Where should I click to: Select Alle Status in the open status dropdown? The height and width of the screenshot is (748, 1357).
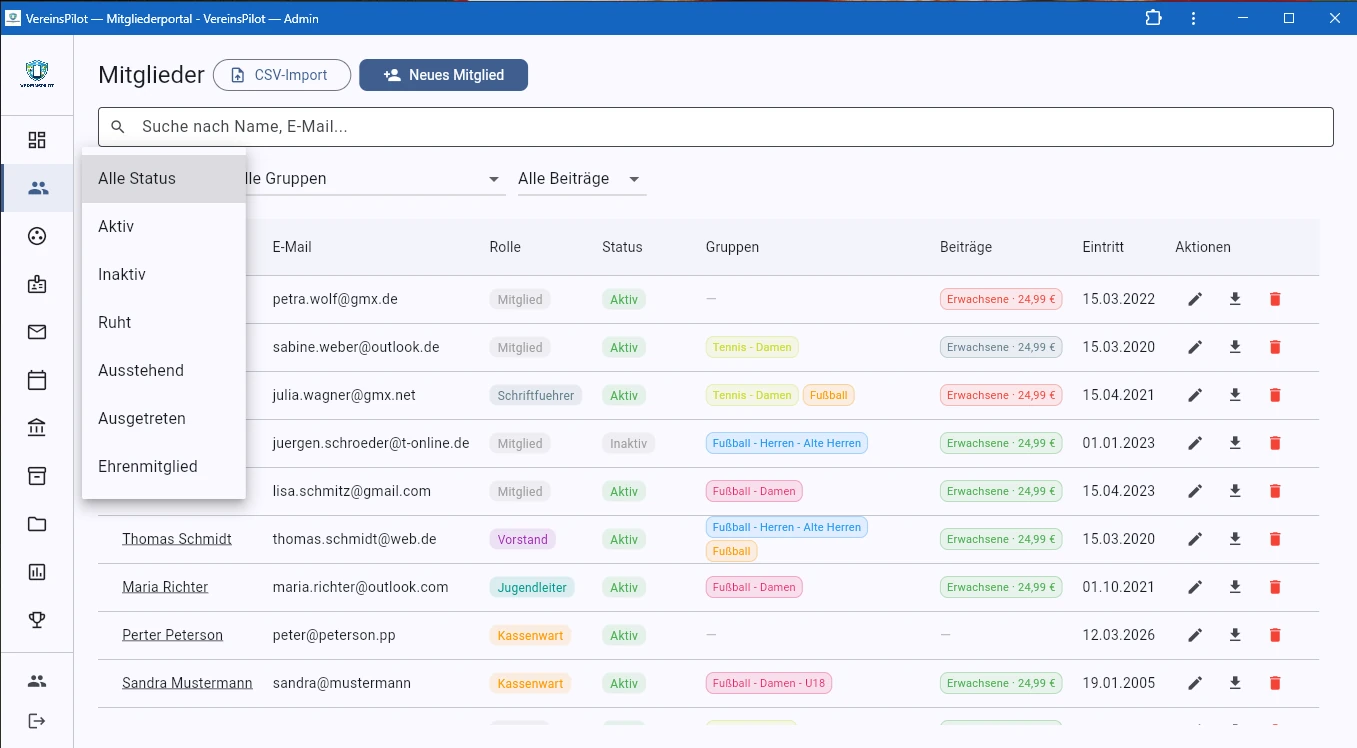[137, 178]
